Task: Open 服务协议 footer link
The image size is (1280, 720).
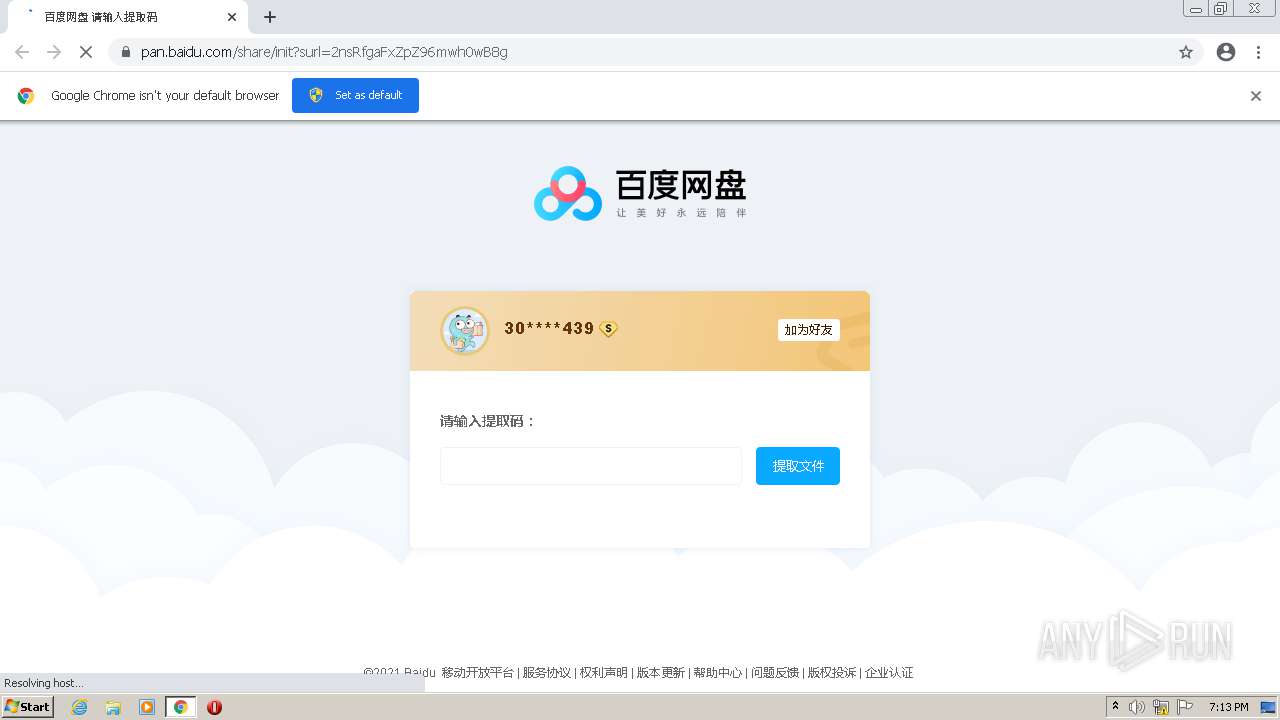Action: pos(546,673)
